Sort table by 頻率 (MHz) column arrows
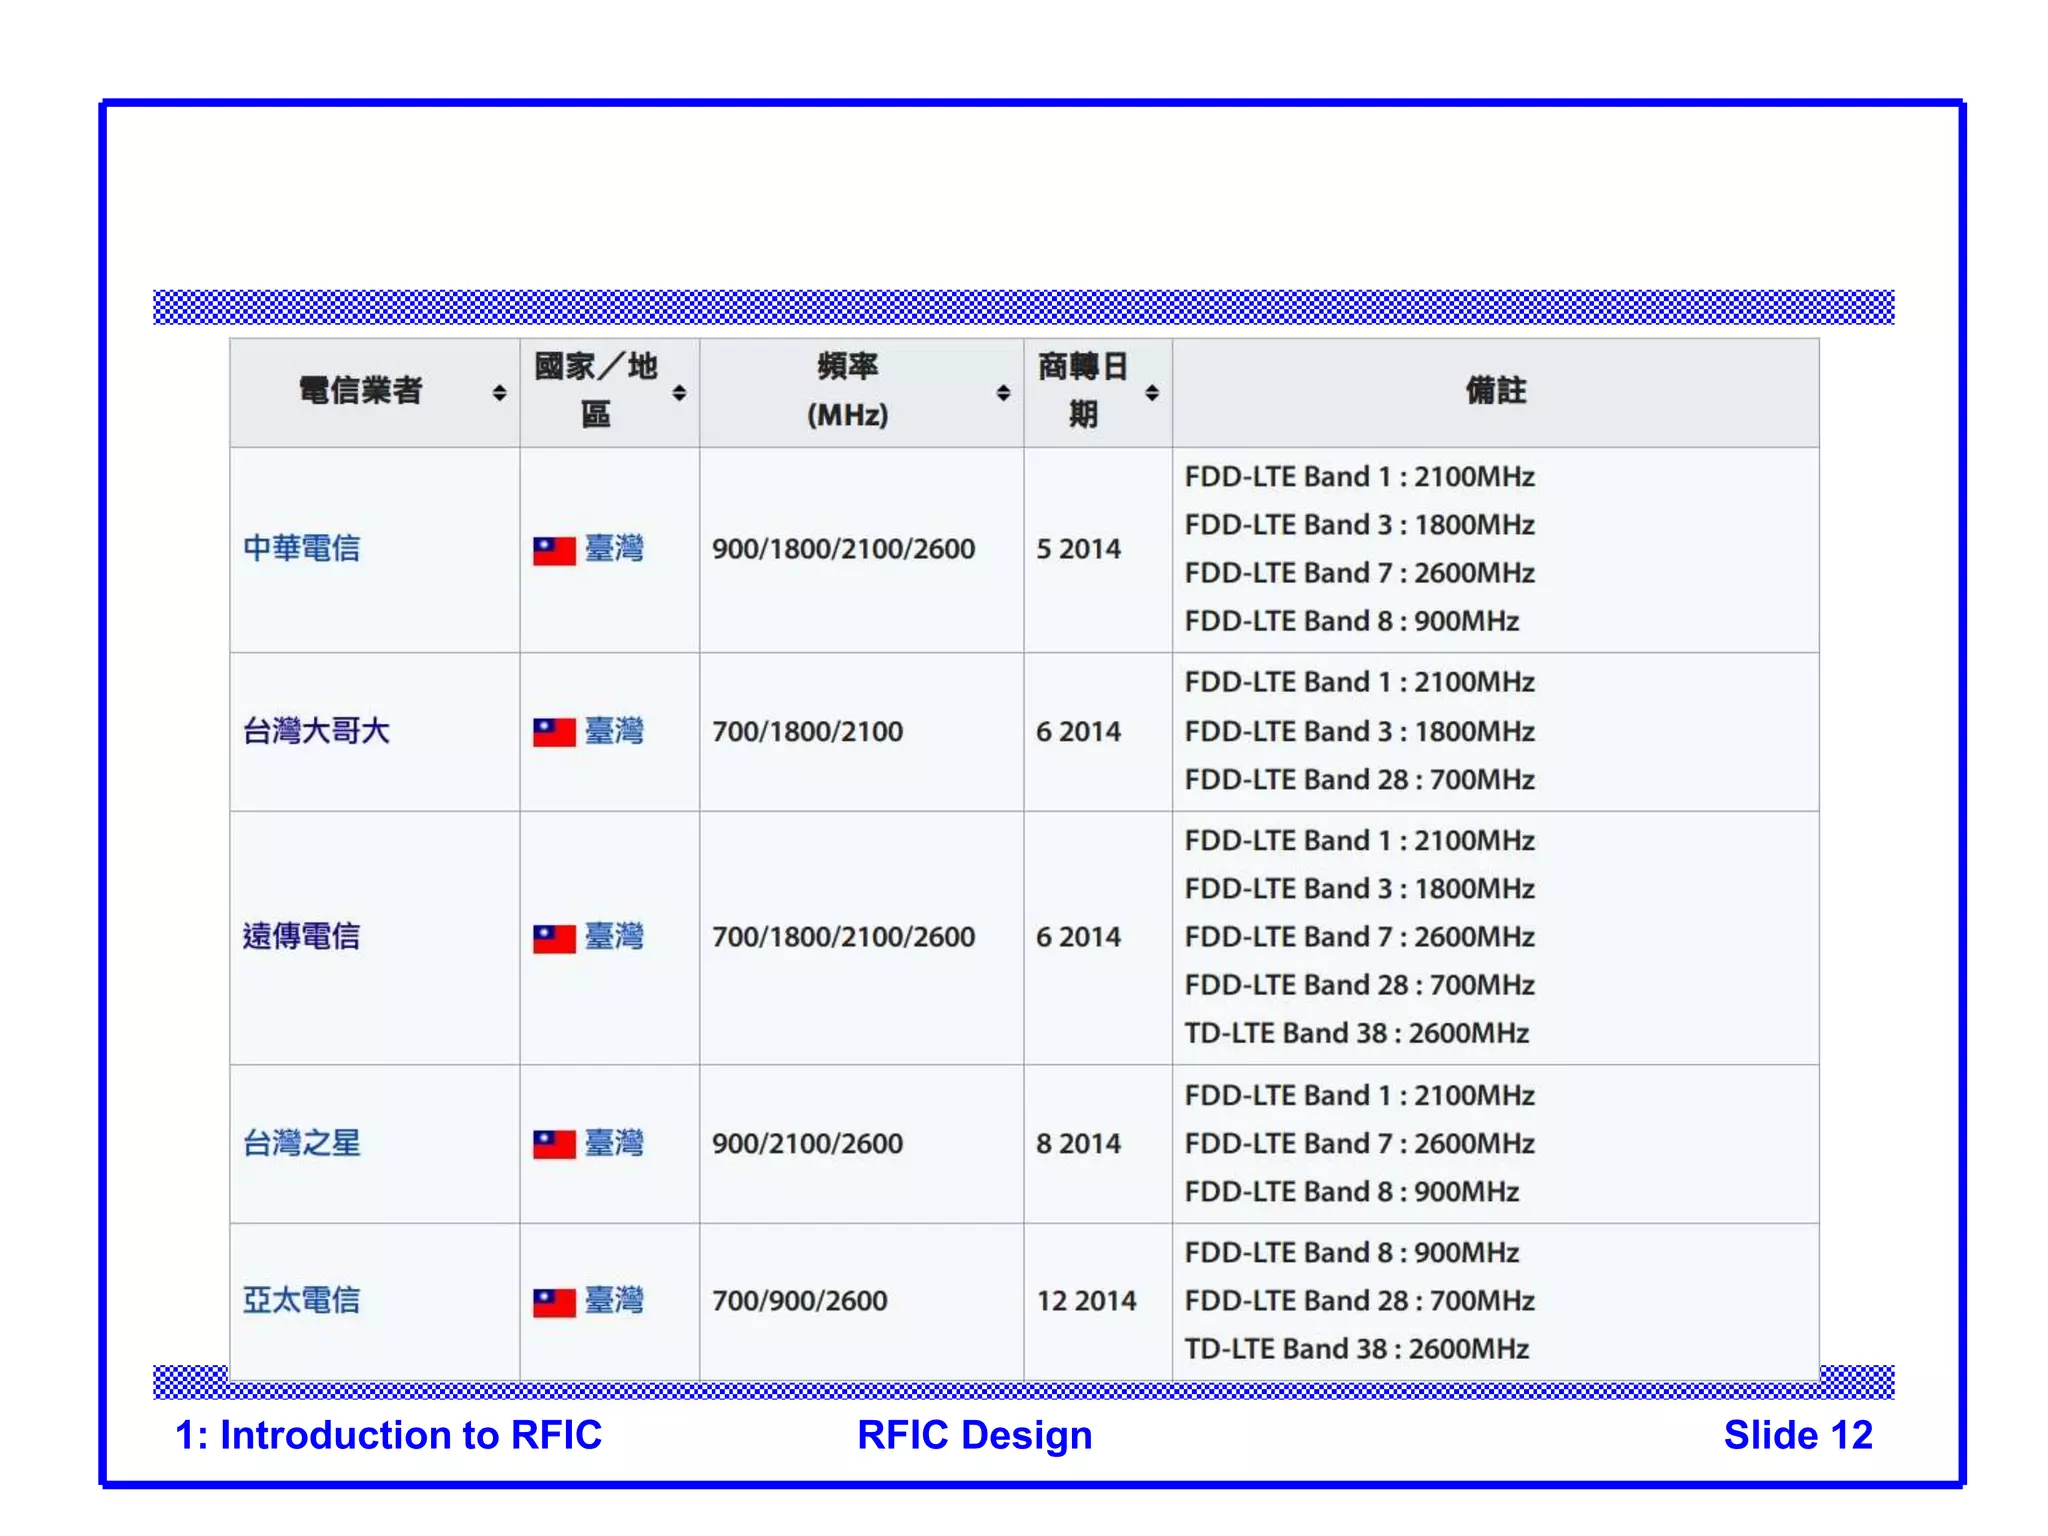This screenshot has height=1536, width=2048. (x=1003, y=393)
